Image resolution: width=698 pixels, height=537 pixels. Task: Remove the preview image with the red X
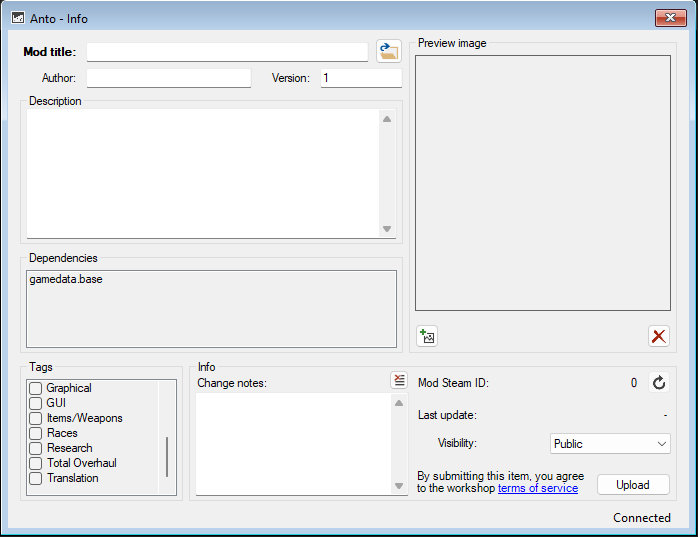(x=658, y=336)
